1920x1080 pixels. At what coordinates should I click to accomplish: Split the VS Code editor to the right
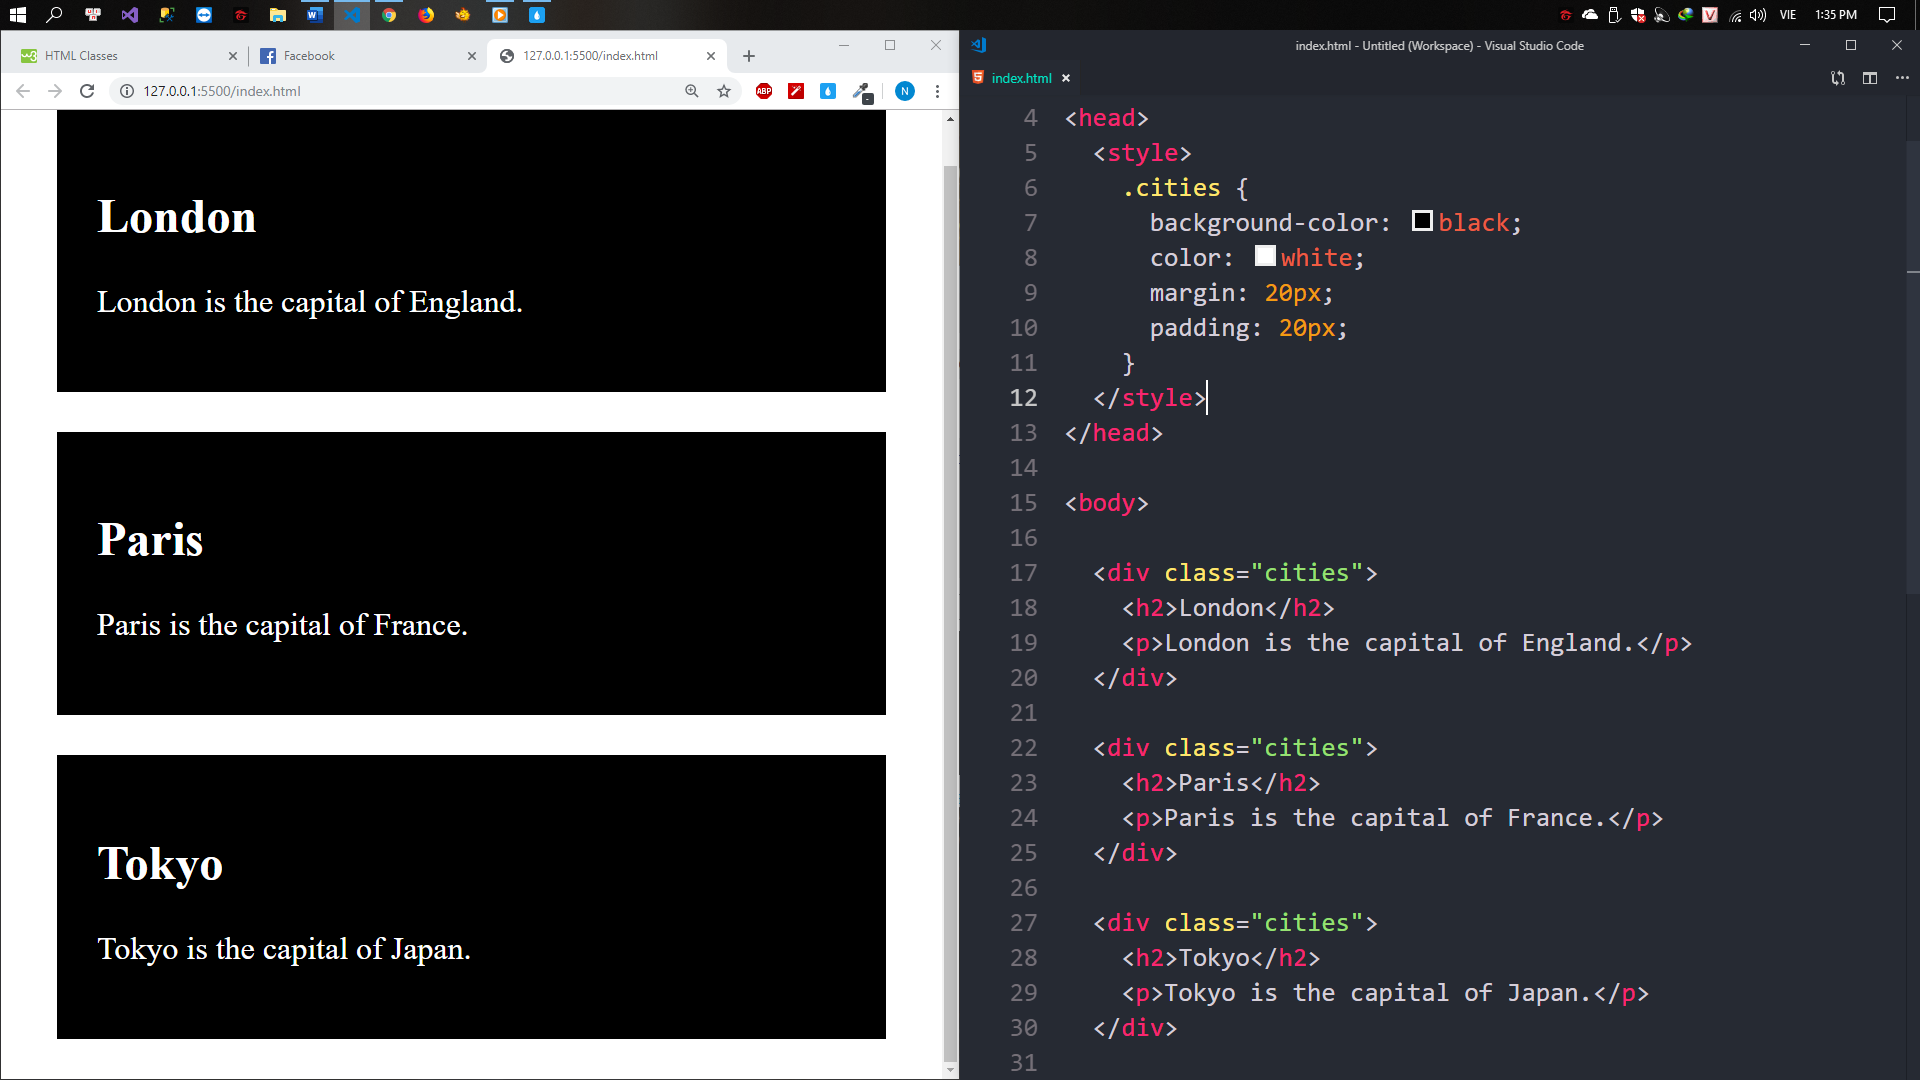click(x=1869, y=78)
